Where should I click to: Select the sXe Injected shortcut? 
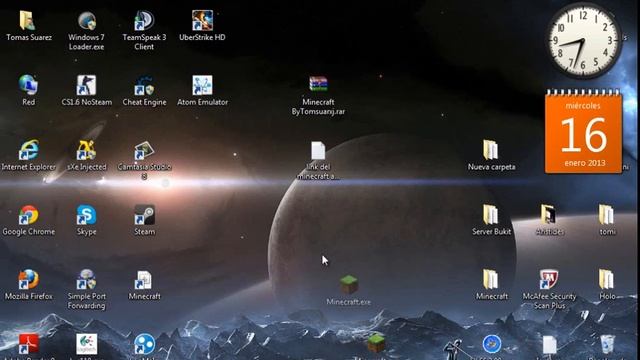[x=87, y=150]
